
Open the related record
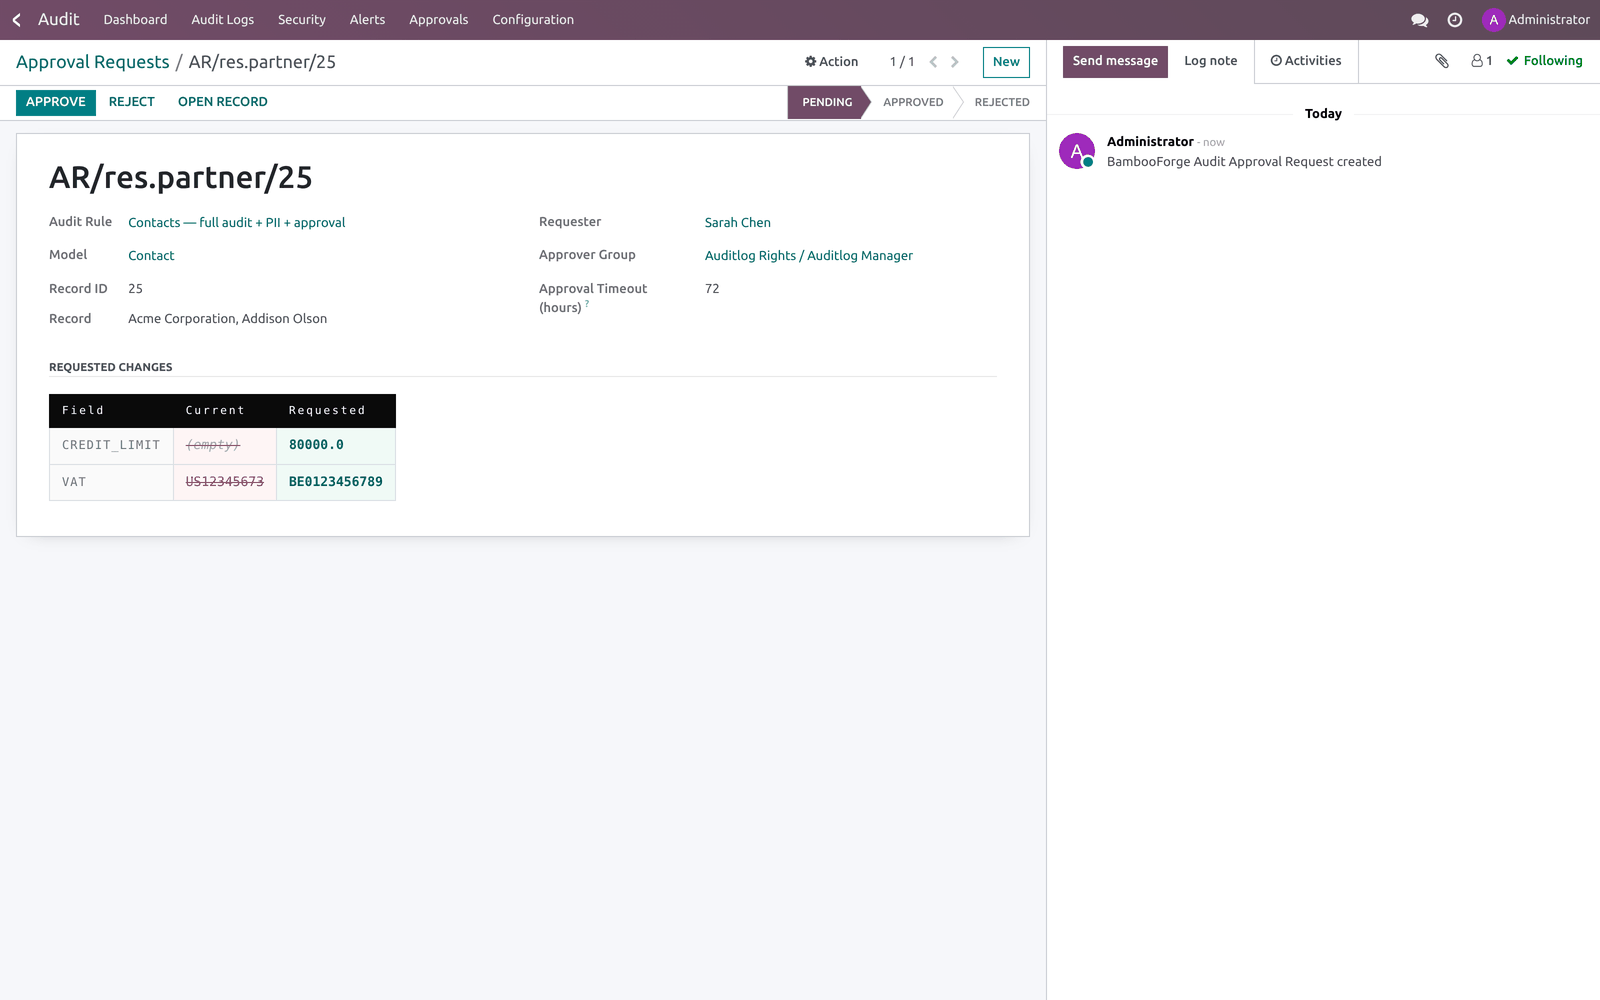[223, 102]
